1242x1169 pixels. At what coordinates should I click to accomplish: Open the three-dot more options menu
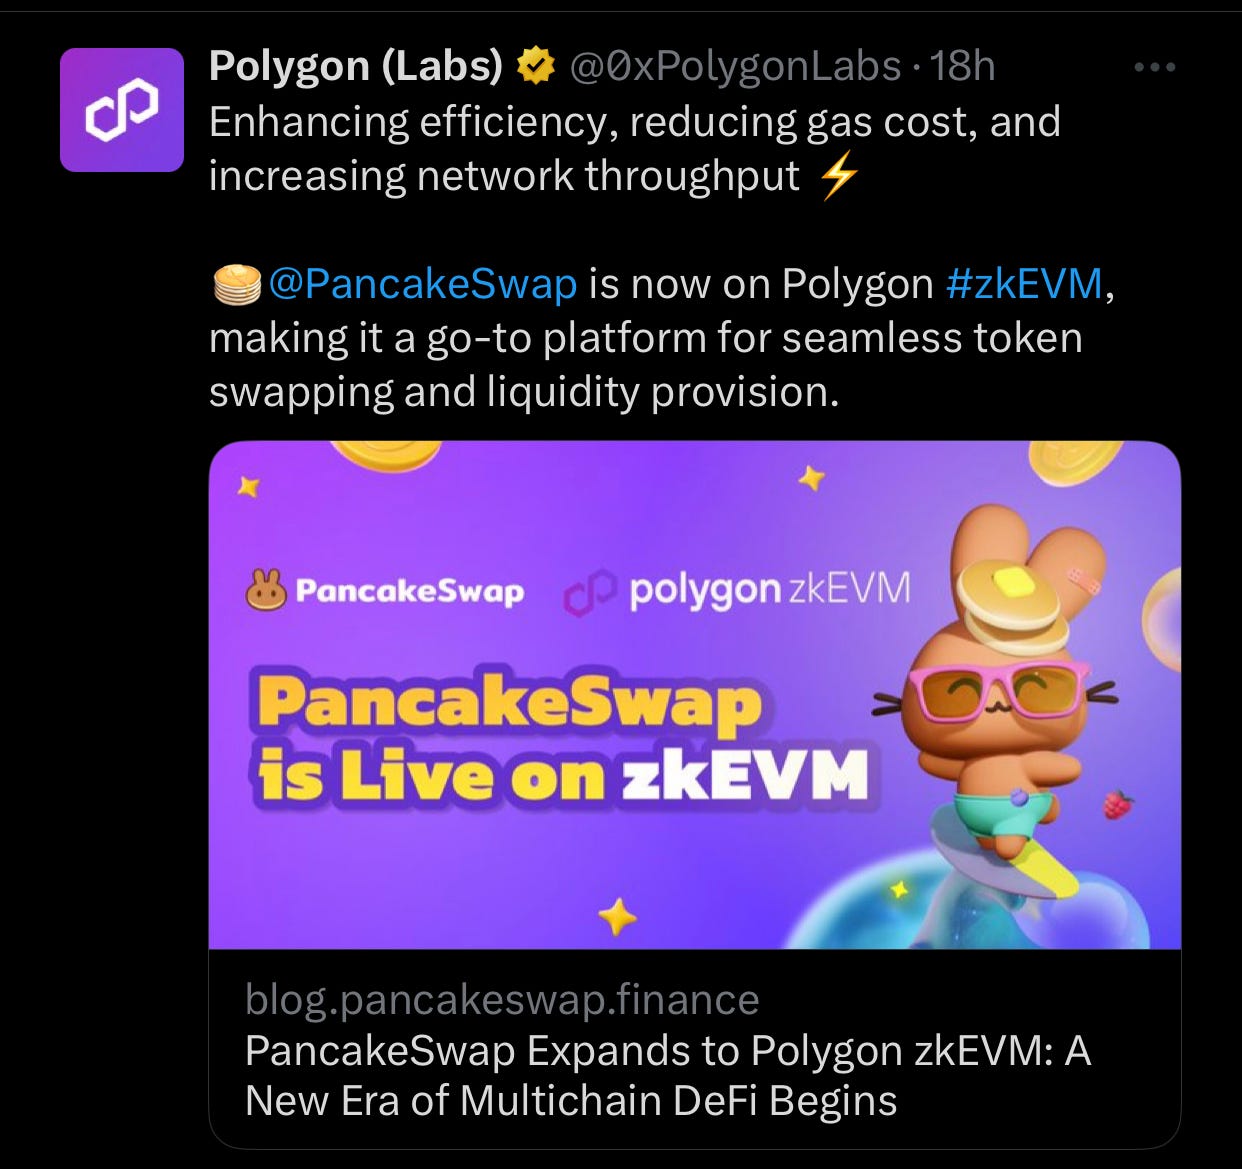click(x=1155, y=67)
